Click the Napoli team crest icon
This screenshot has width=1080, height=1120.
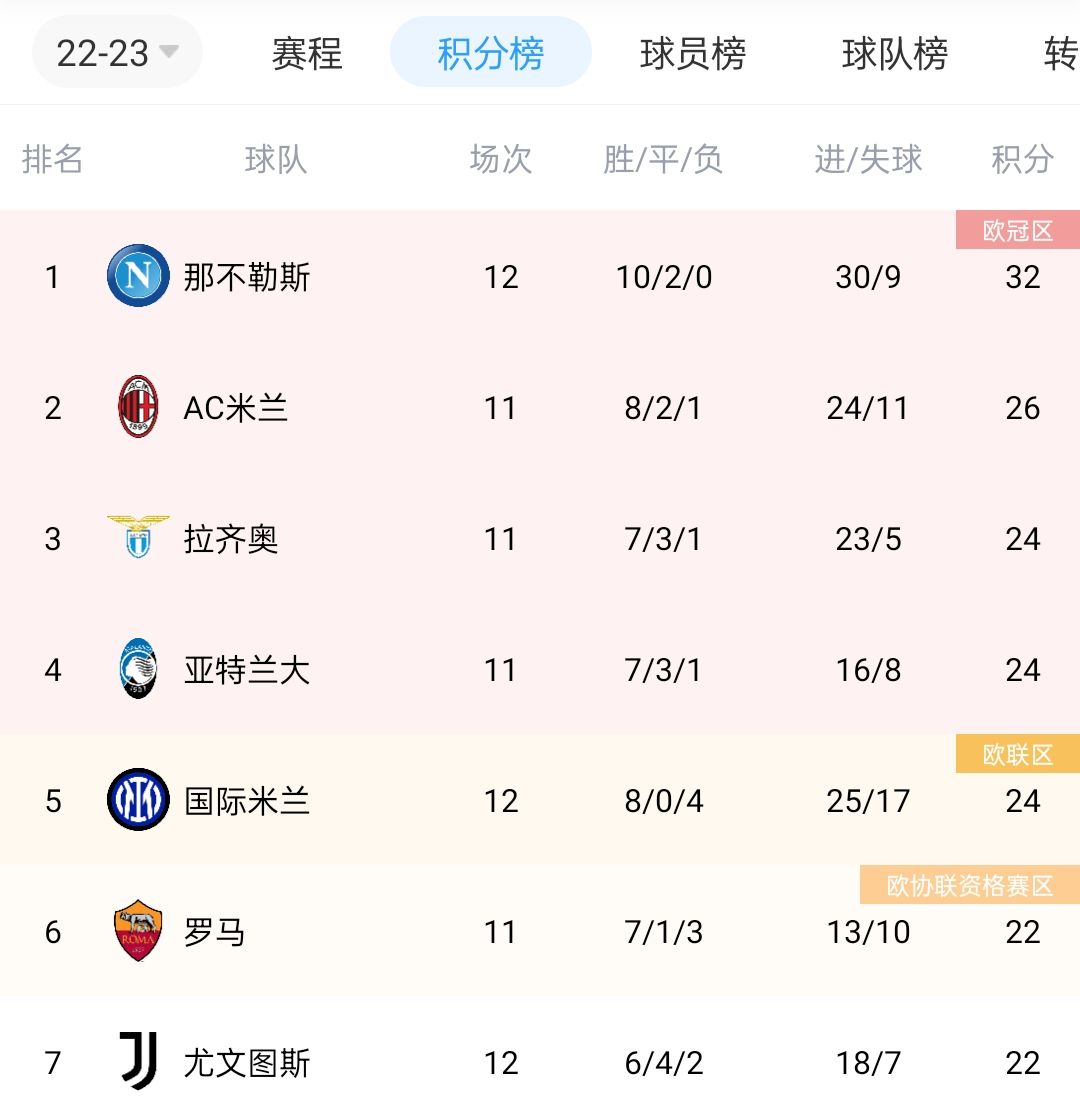point(137,277)
